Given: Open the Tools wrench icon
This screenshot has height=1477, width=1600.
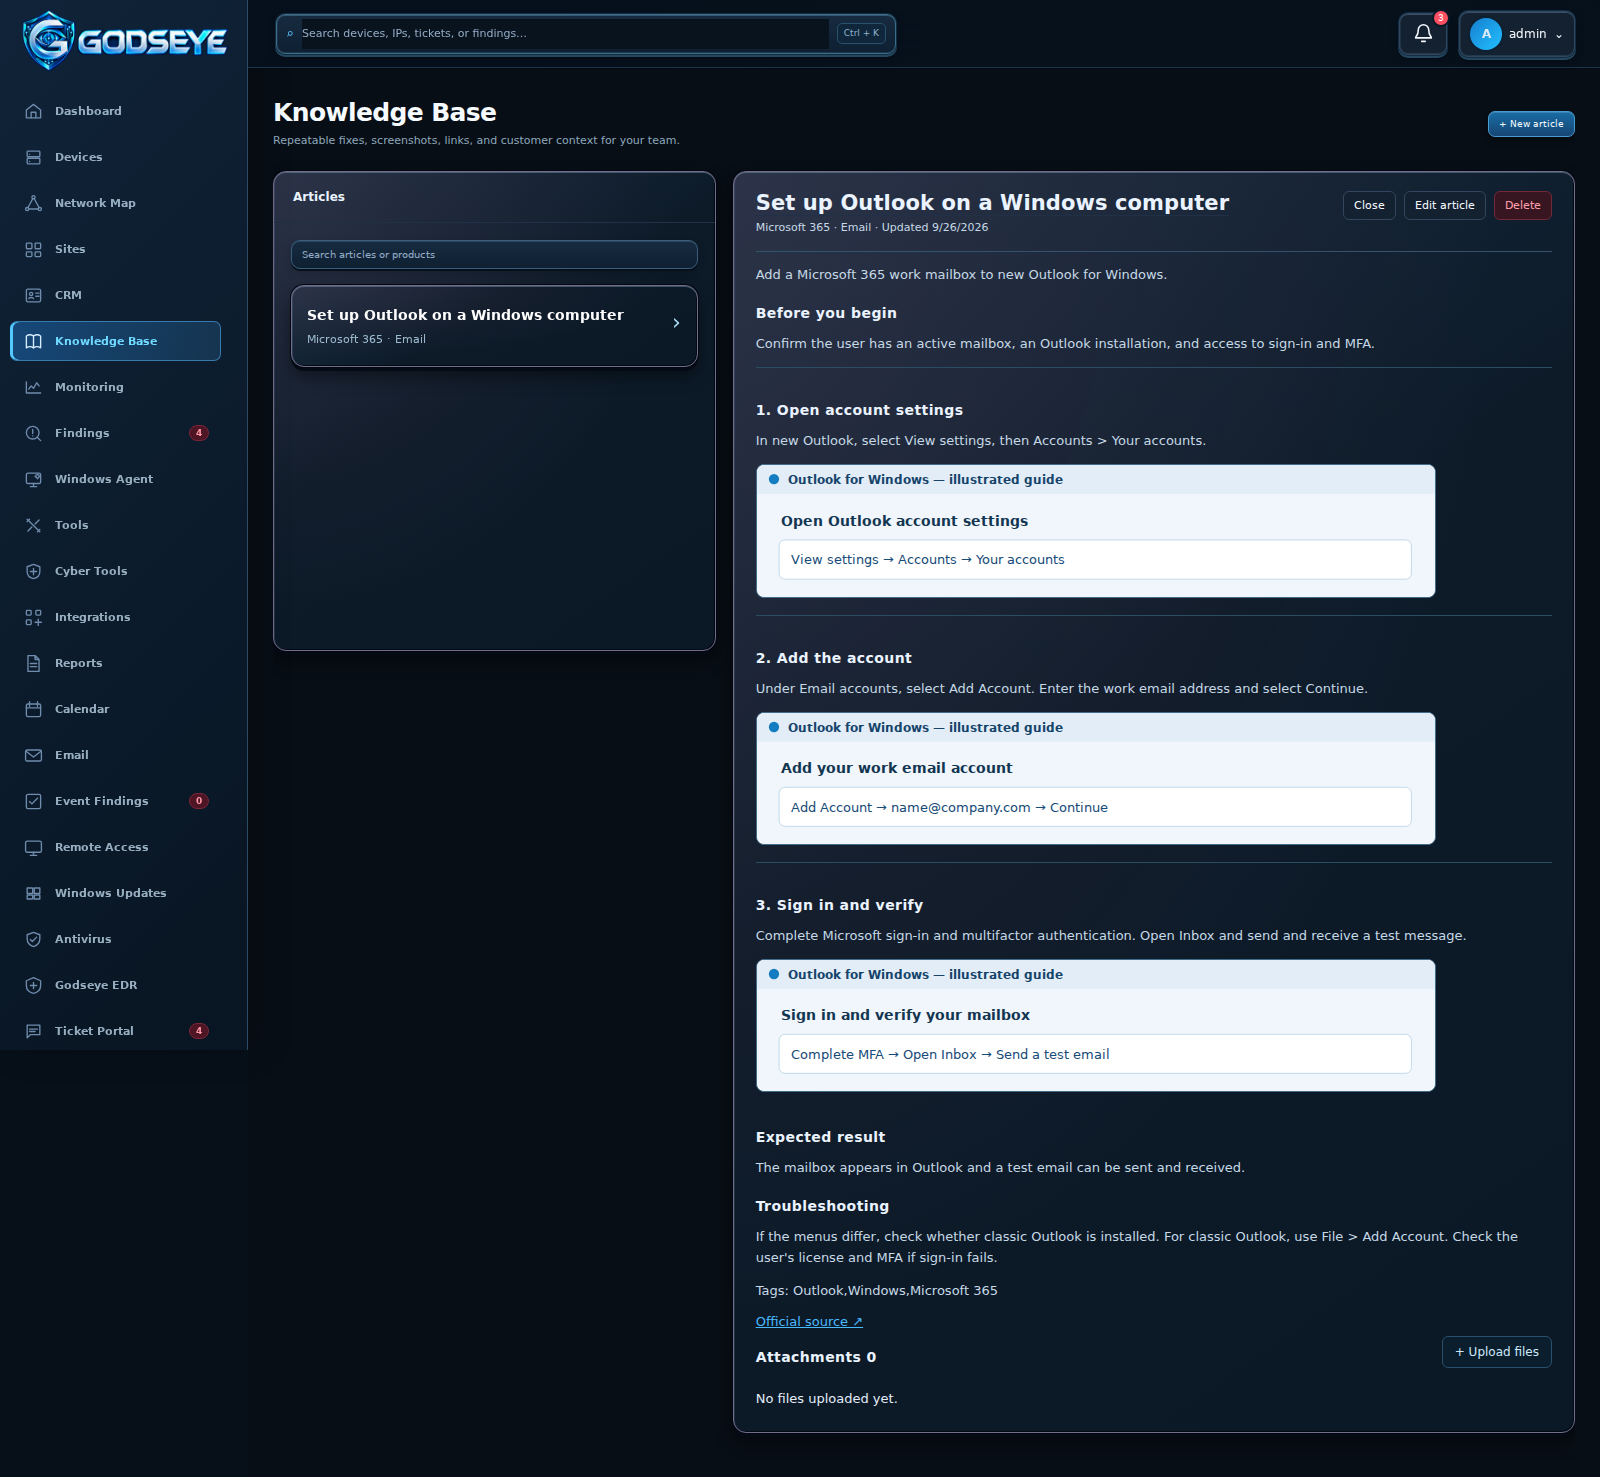Looking at the screenshot, I should pyautogui.click(x=33, y=525).
